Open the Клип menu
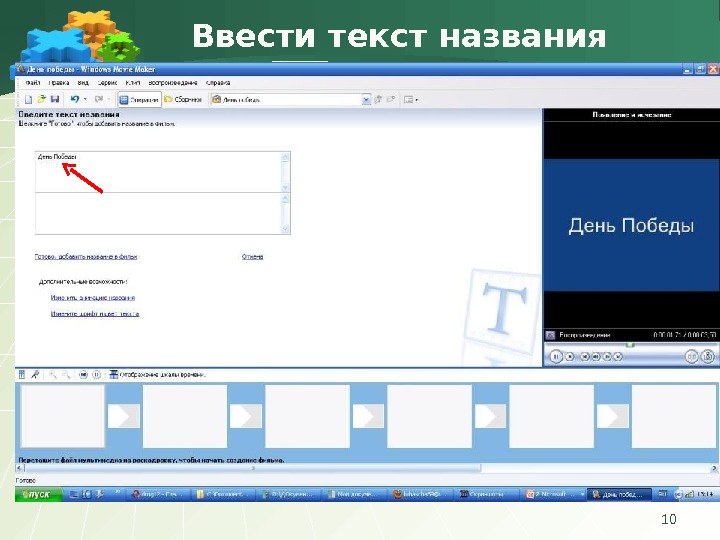 point(133,83)
